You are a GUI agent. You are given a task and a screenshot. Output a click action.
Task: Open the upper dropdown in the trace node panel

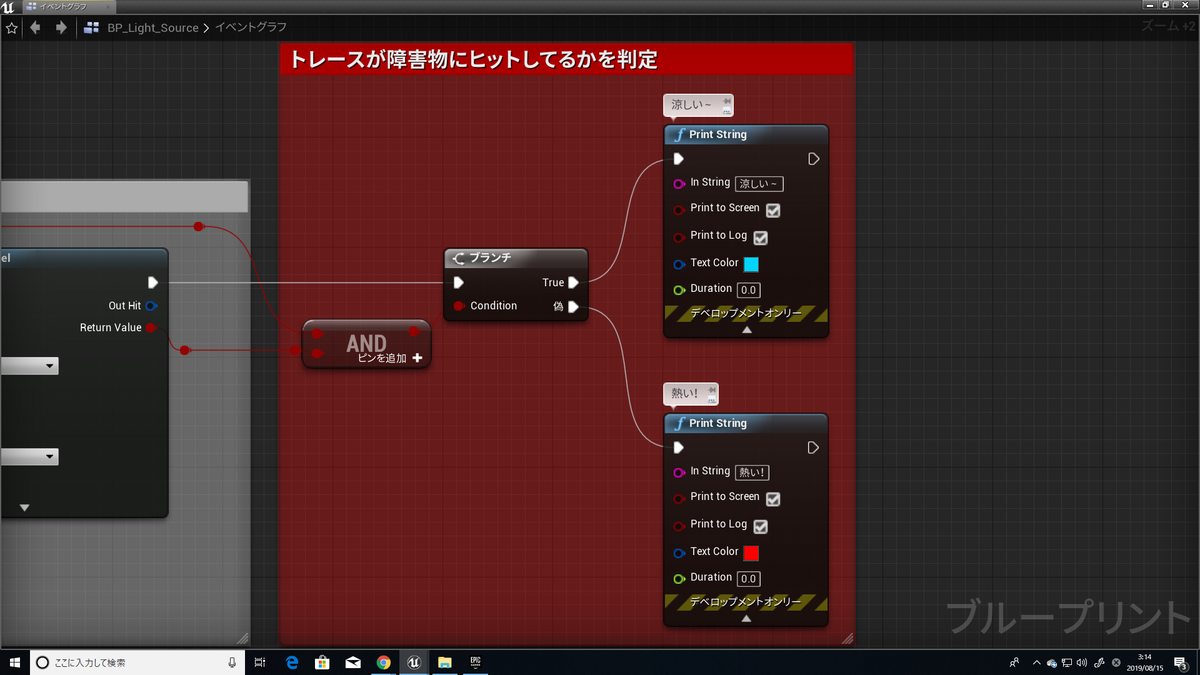tap(30, 365)
